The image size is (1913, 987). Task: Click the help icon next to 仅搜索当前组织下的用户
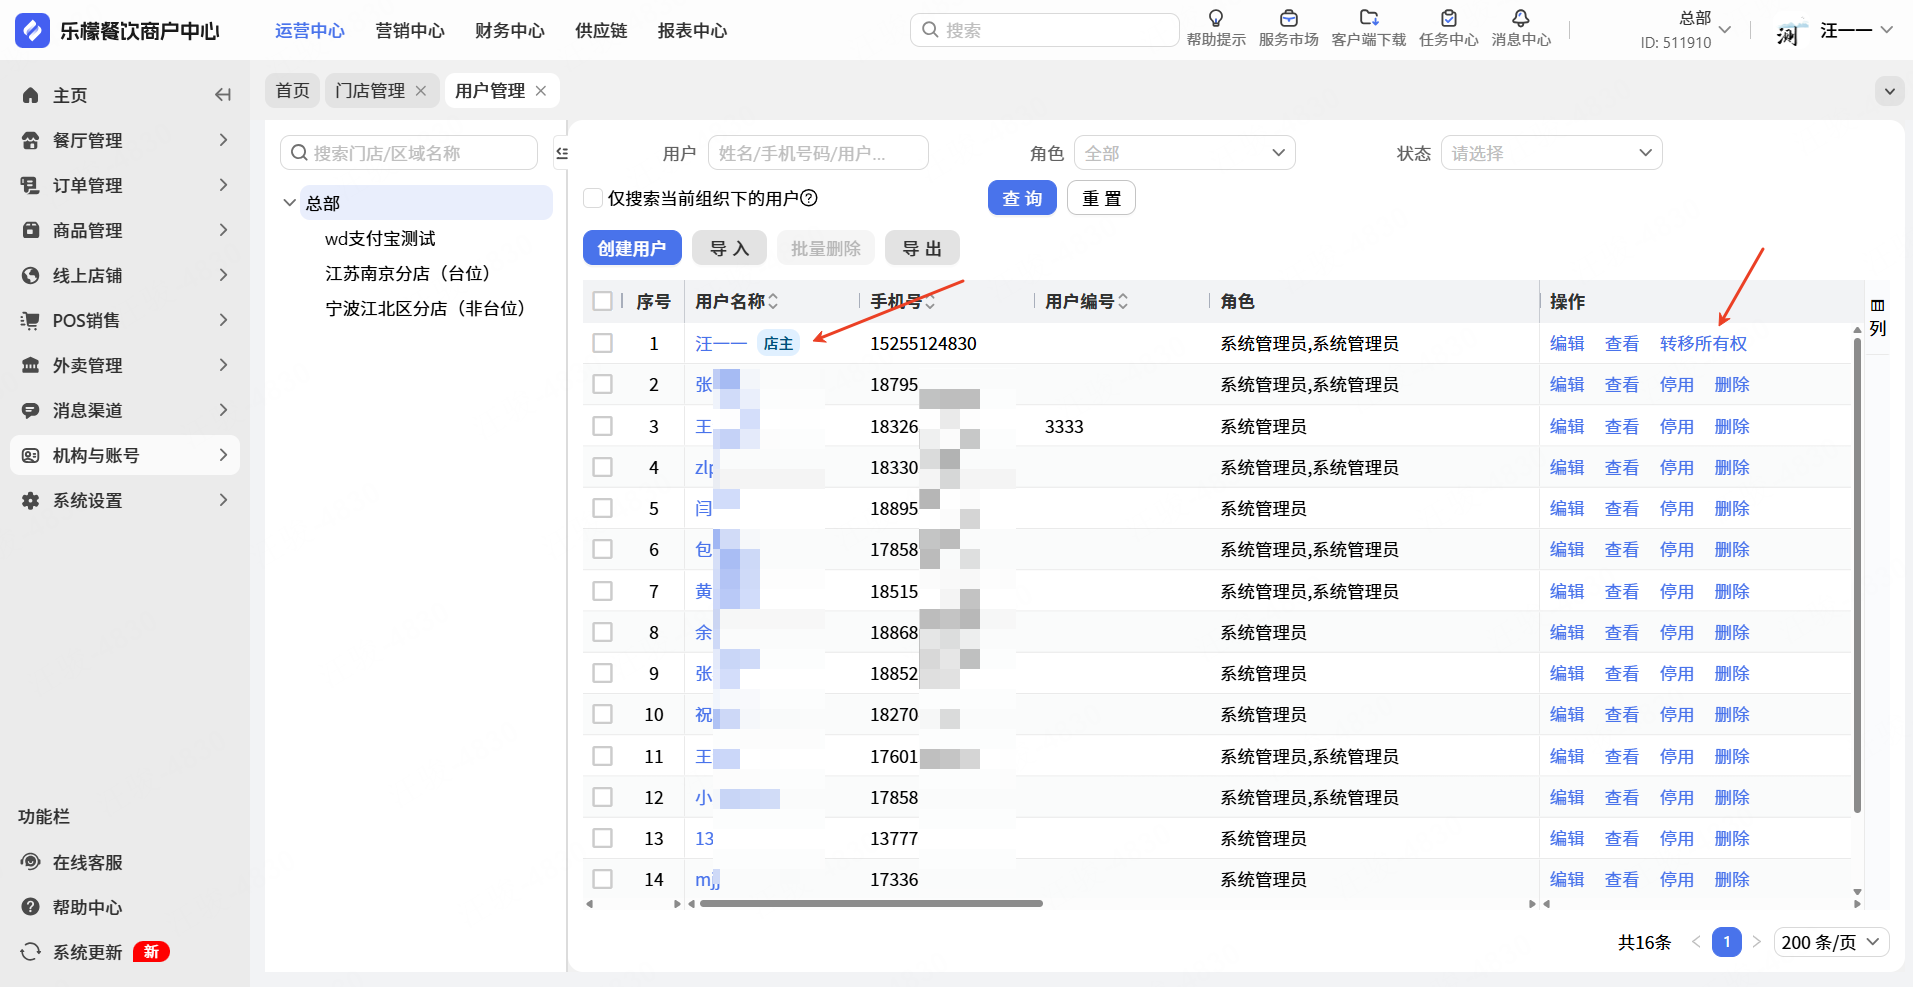(x=809, y=198)
